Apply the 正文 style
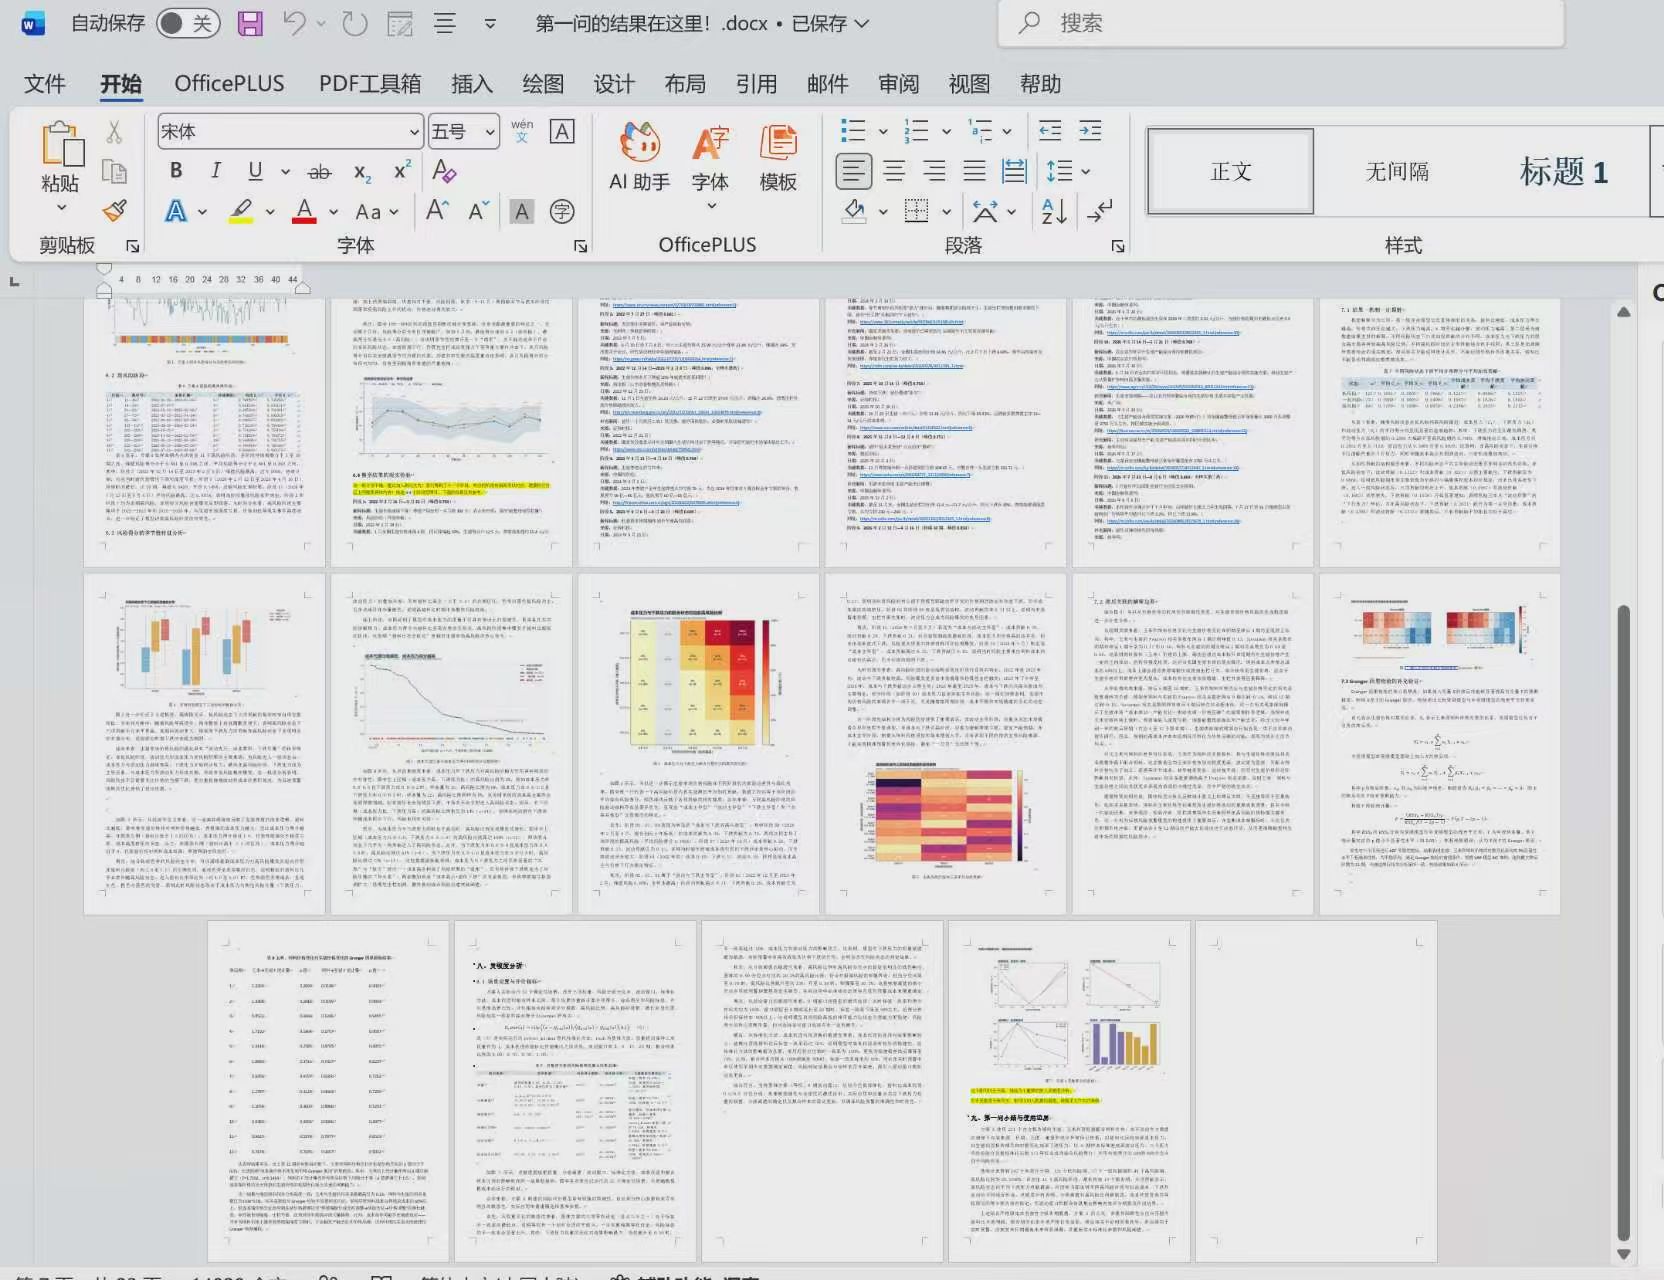1664x1280 pixels. 1230,171
